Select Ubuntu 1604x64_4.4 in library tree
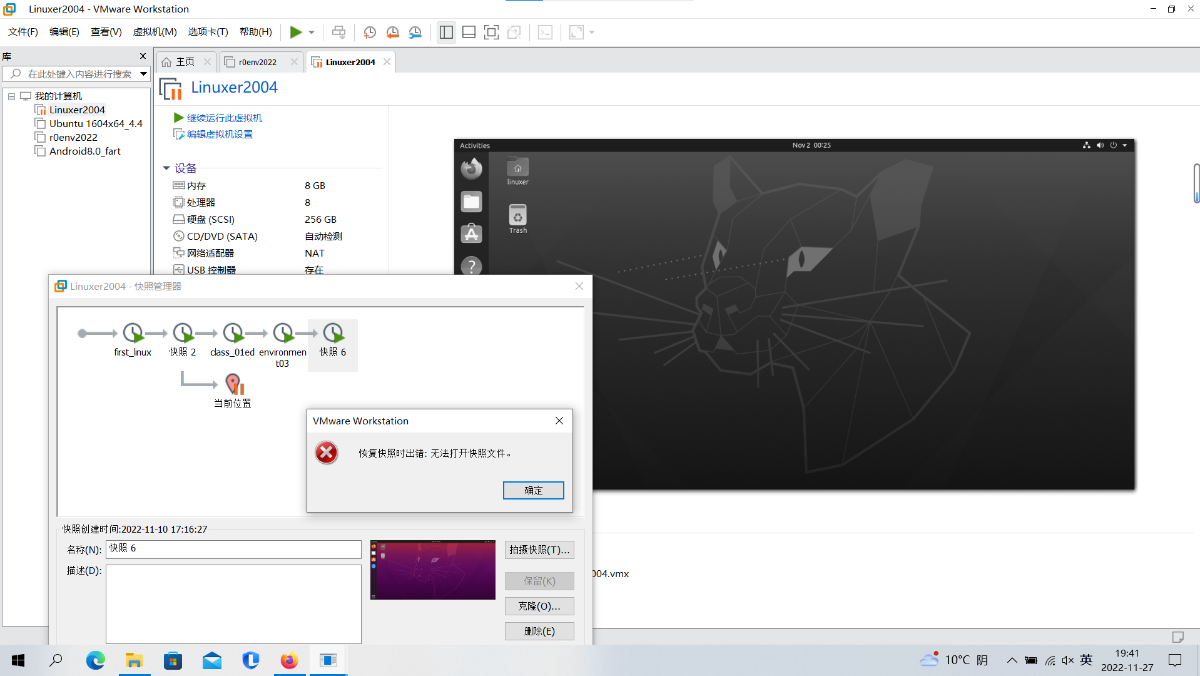The image size is (1200, 676). [x=96, y=124]
